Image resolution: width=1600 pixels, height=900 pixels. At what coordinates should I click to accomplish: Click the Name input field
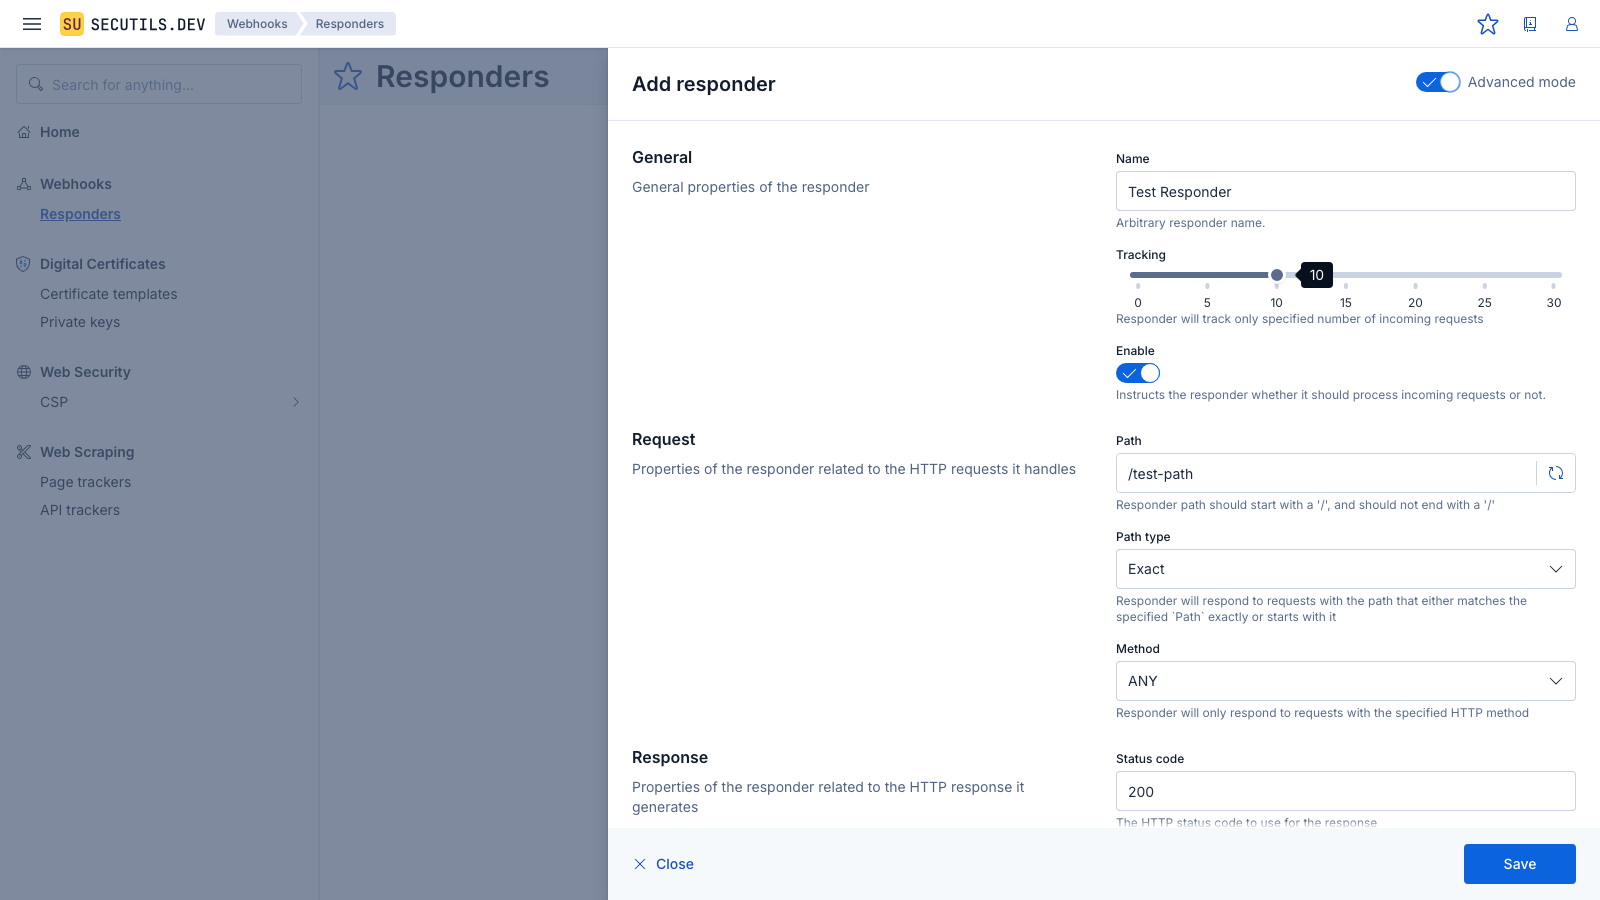pos(1345,191)
